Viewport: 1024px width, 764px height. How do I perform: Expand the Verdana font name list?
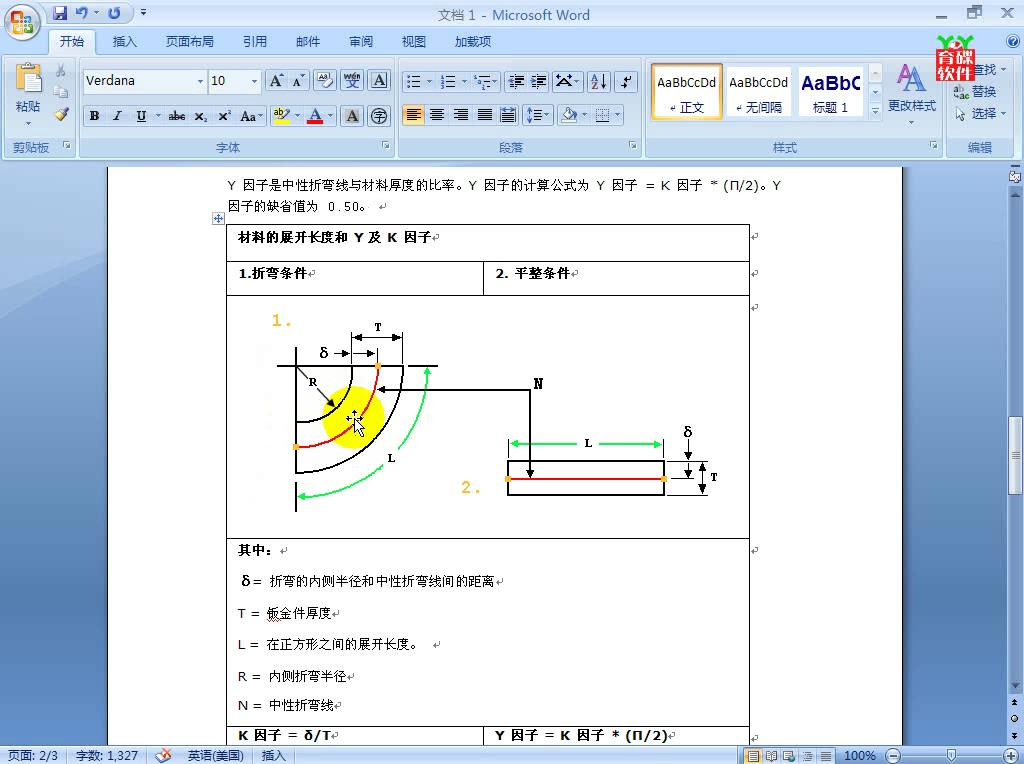point(200,81)
